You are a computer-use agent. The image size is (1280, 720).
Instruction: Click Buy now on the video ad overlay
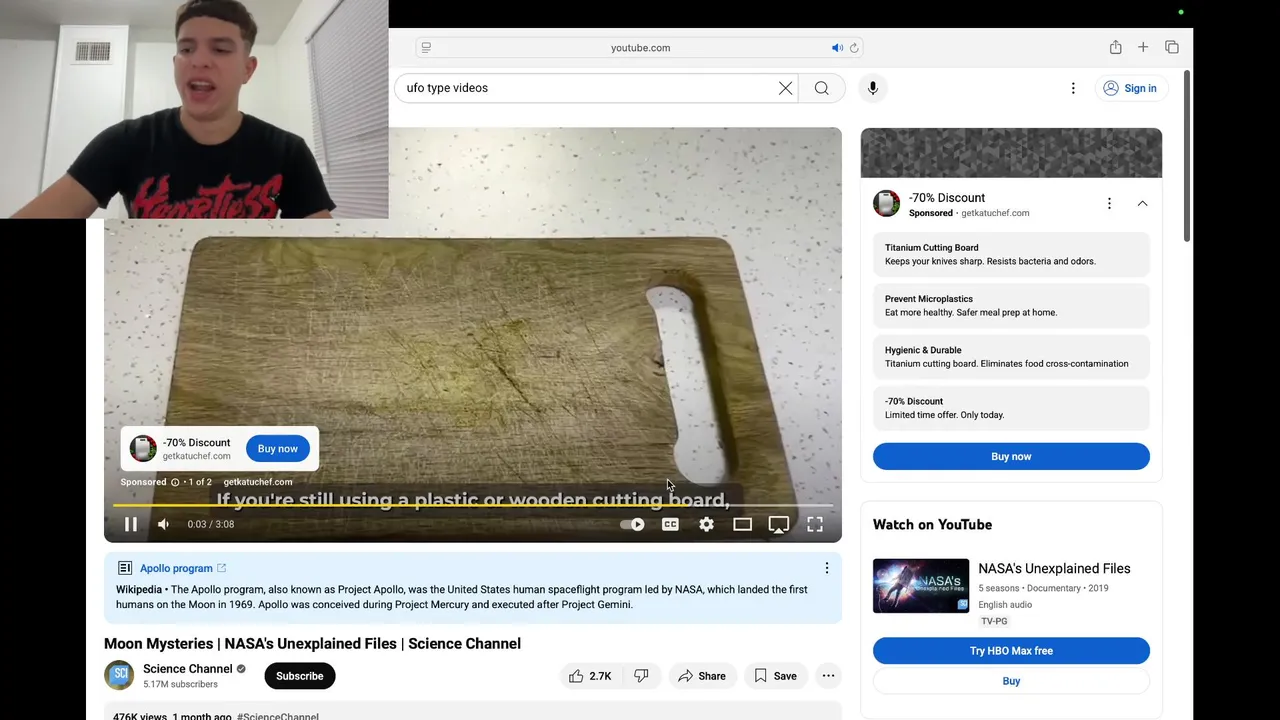pyautogui.click(x=278, y=449)
